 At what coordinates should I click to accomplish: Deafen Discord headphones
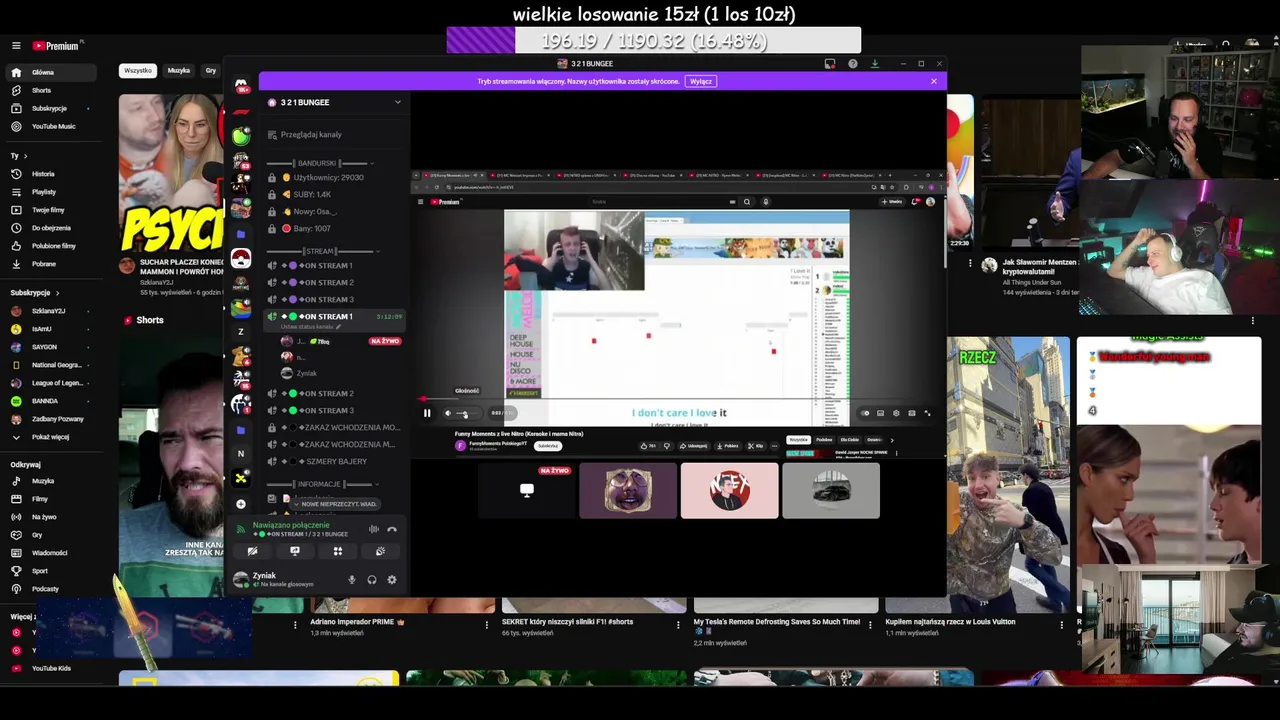[372, 579]
